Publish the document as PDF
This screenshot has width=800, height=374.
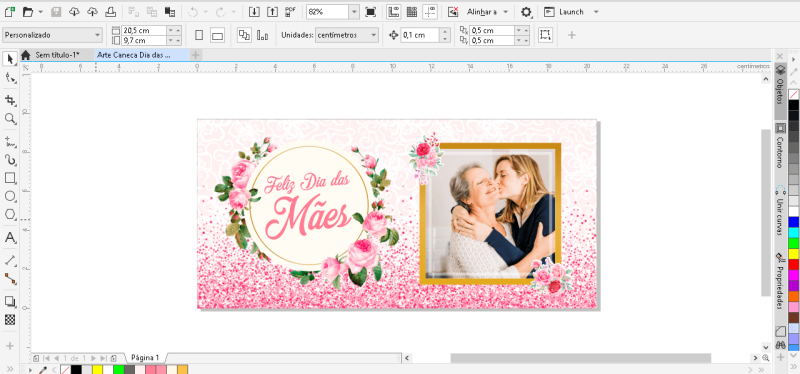click(291, 11)
